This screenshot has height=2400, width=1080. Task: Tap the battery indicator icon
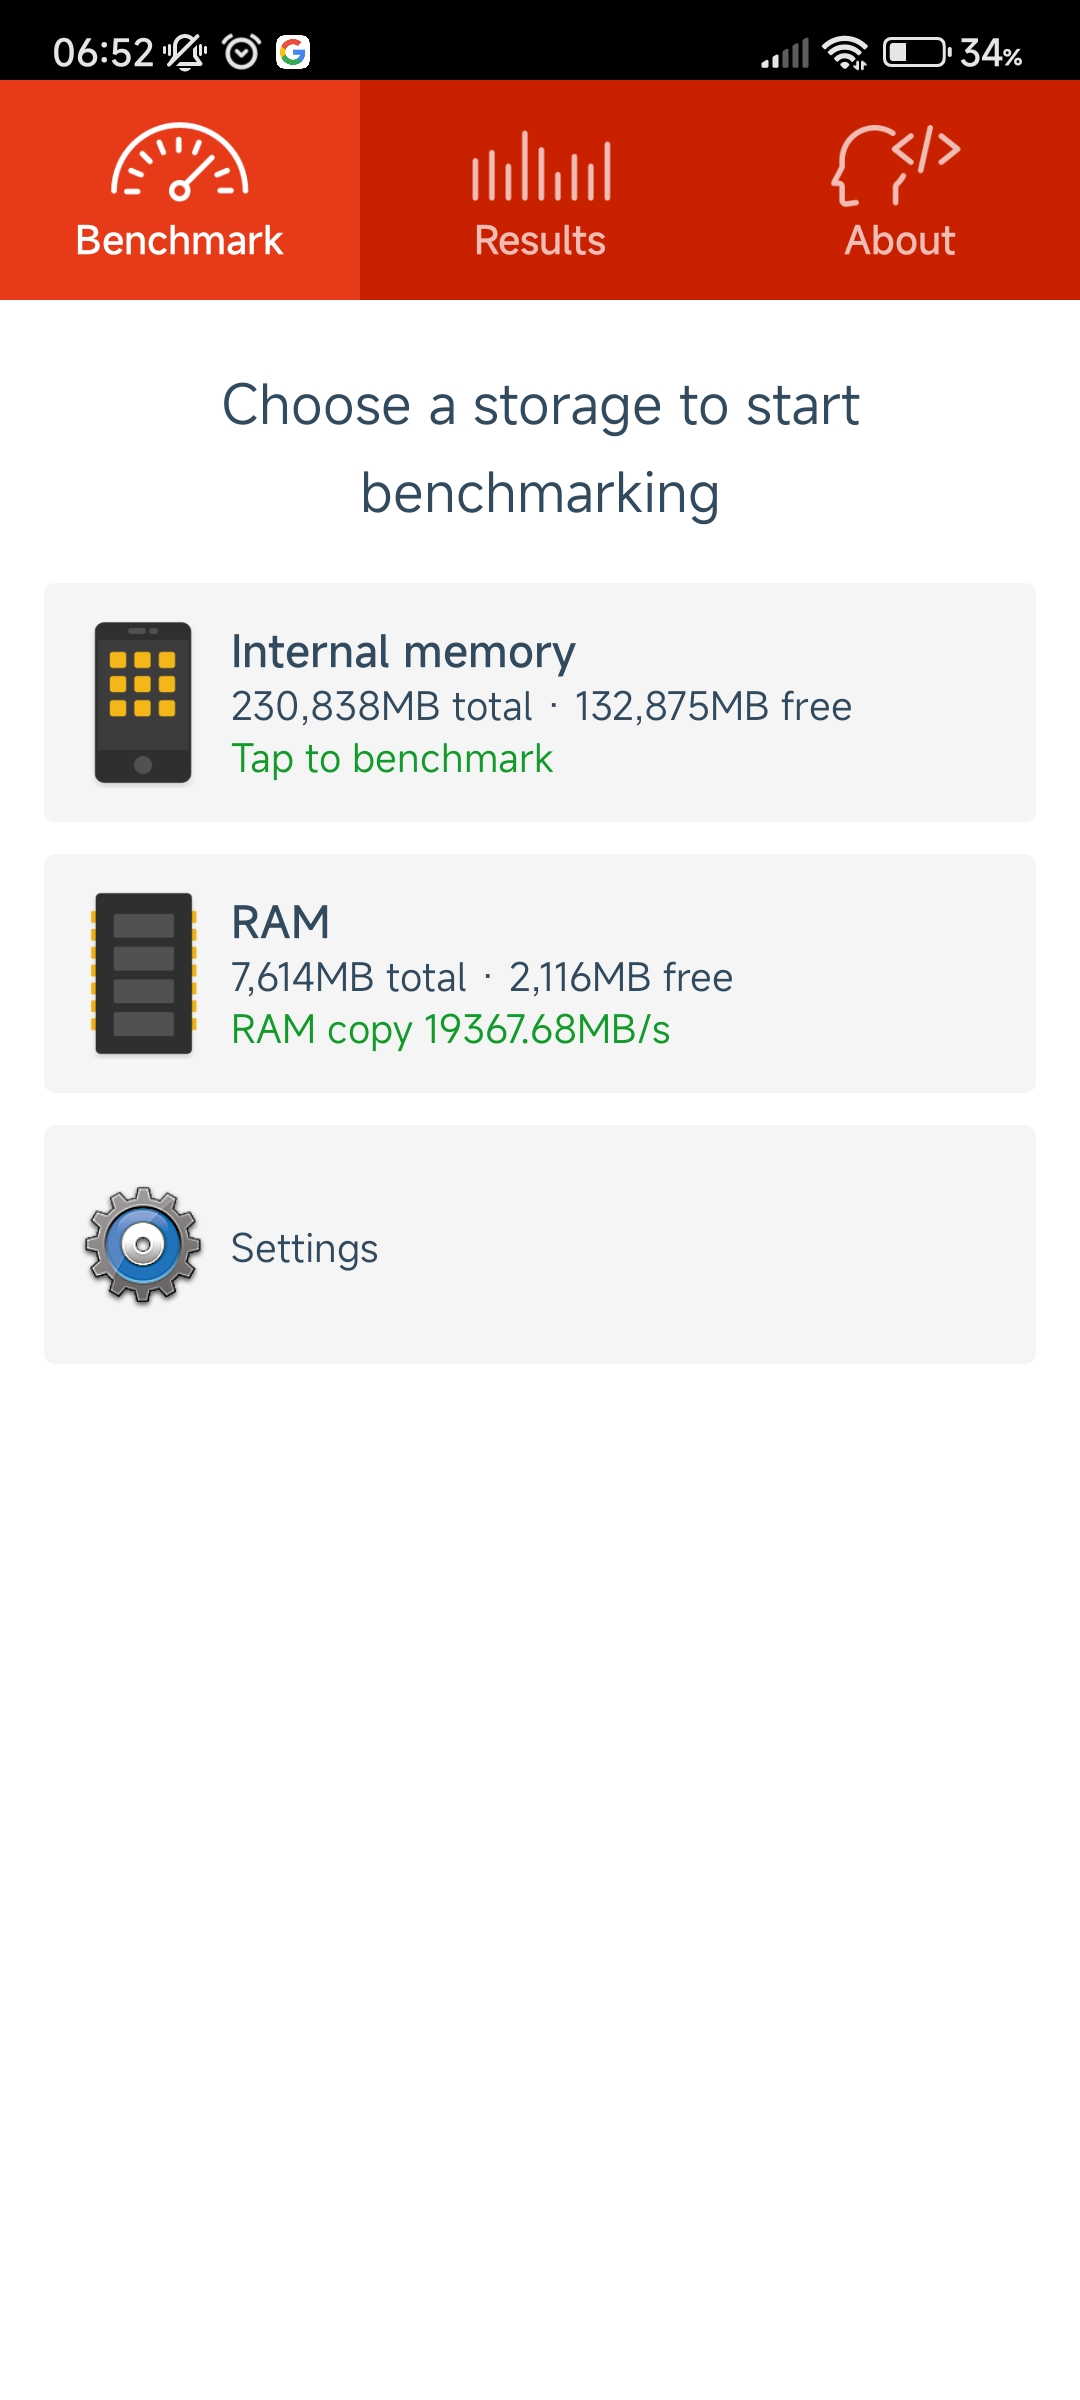pos(917,52)
